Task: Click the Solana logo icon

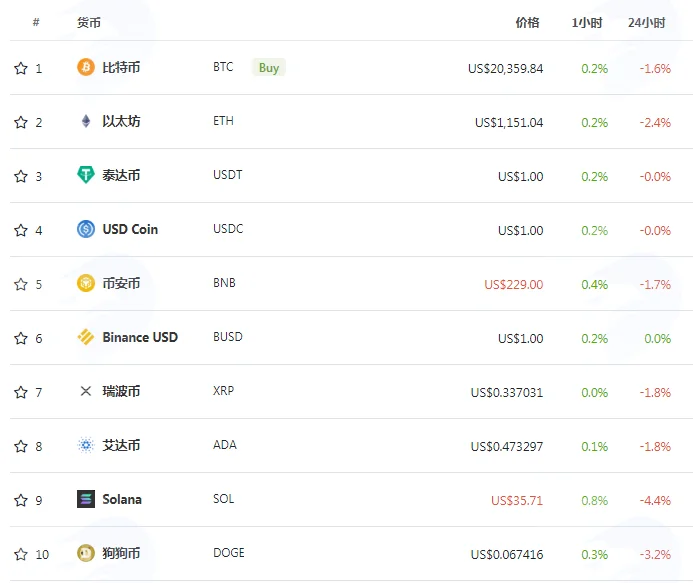Action: tap(86, 499)
